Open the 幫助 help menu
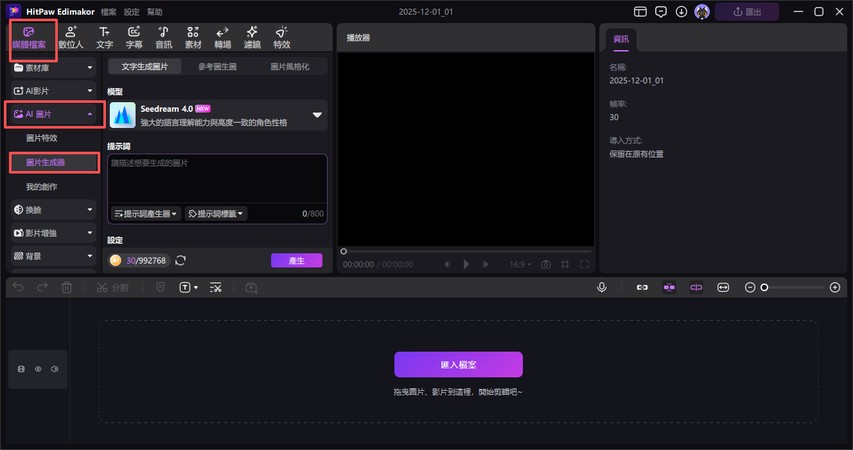 [x=154, y=11]
